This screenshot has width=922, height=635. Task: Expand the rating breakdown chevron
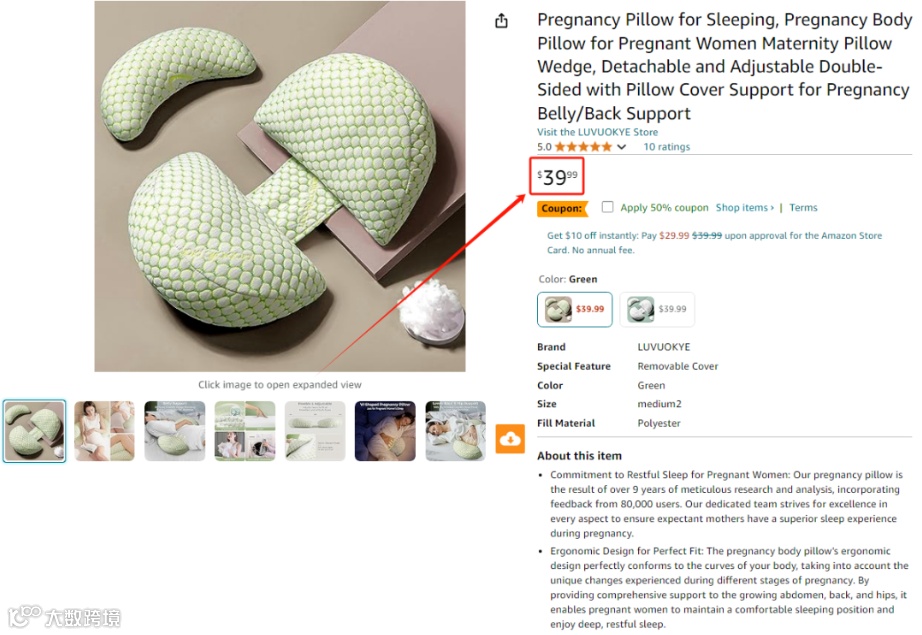(622, 147)
